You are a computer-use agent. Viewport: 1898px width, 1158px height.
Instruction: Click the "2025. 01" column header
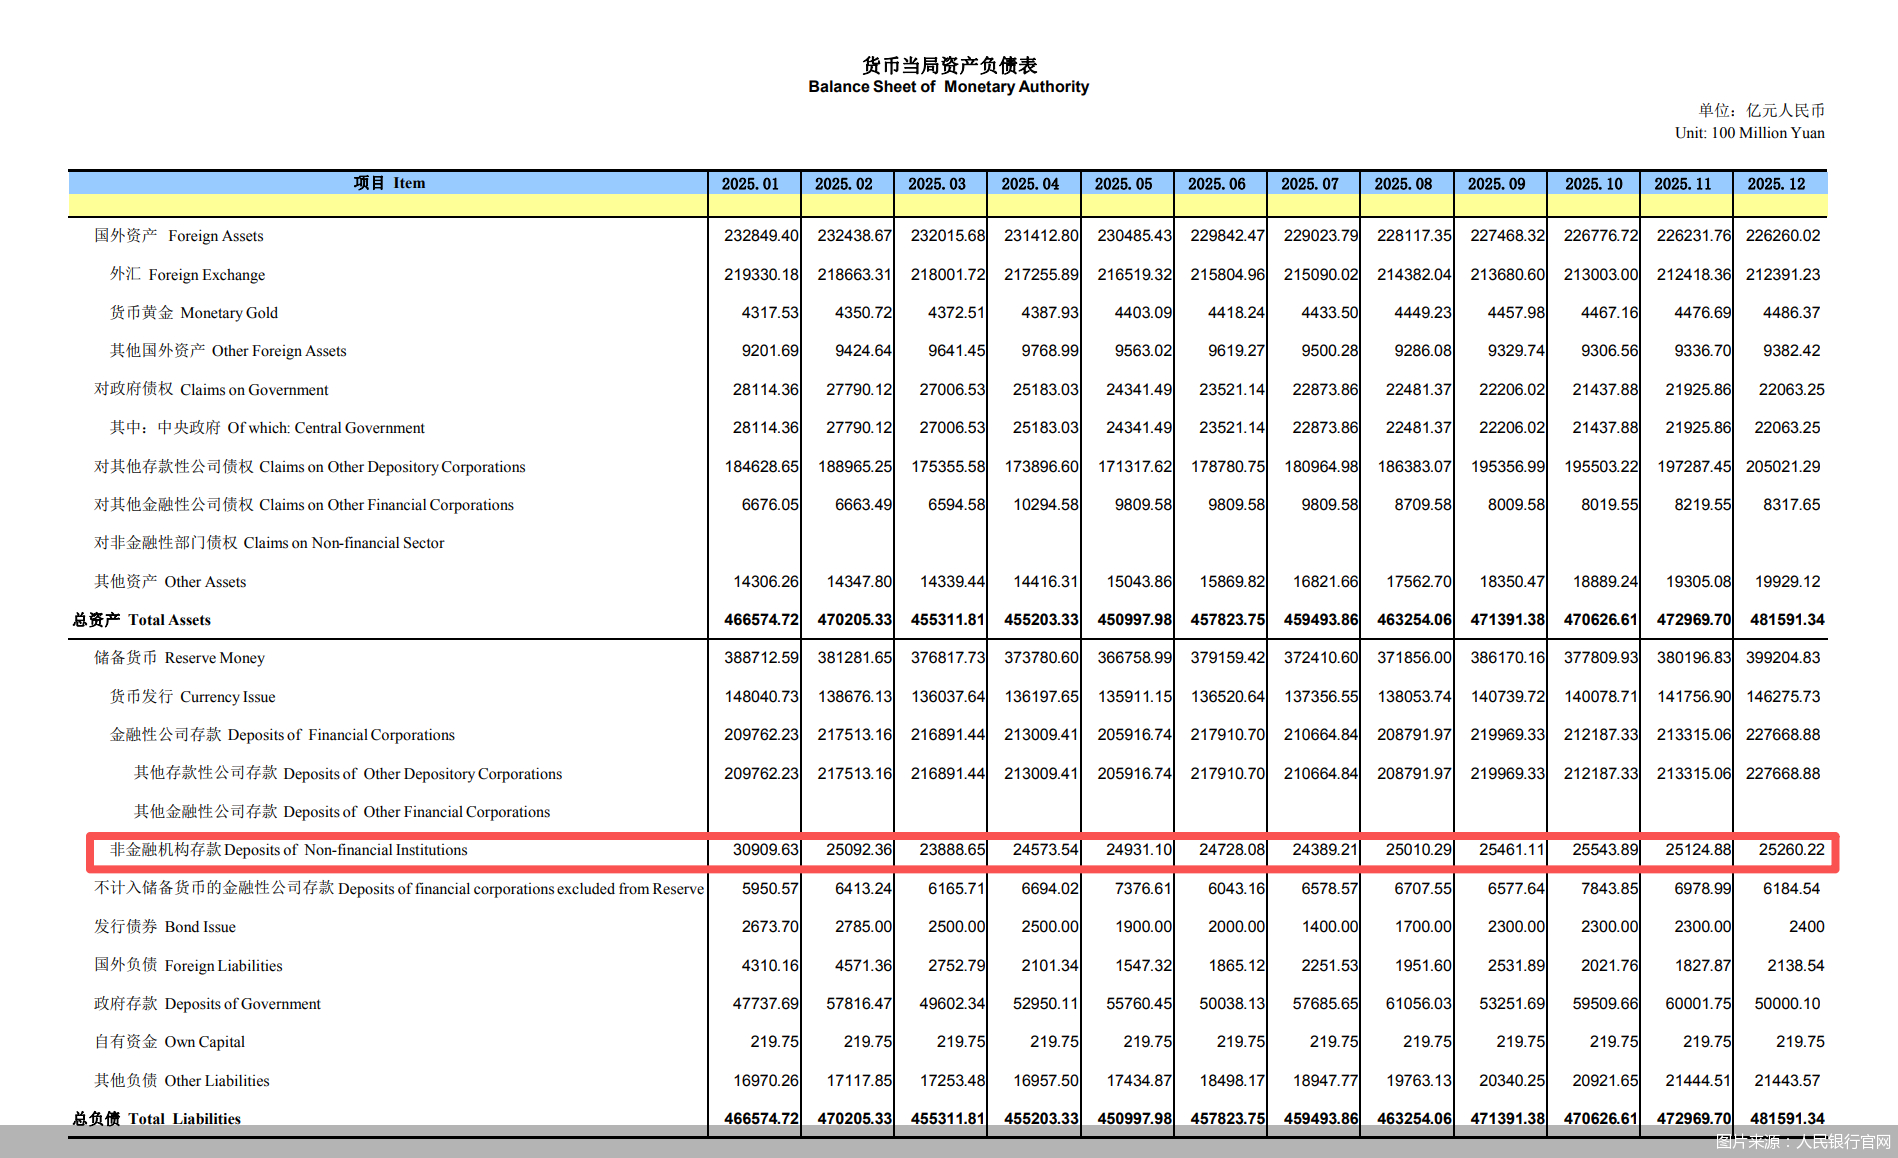[x=750, y=184]
